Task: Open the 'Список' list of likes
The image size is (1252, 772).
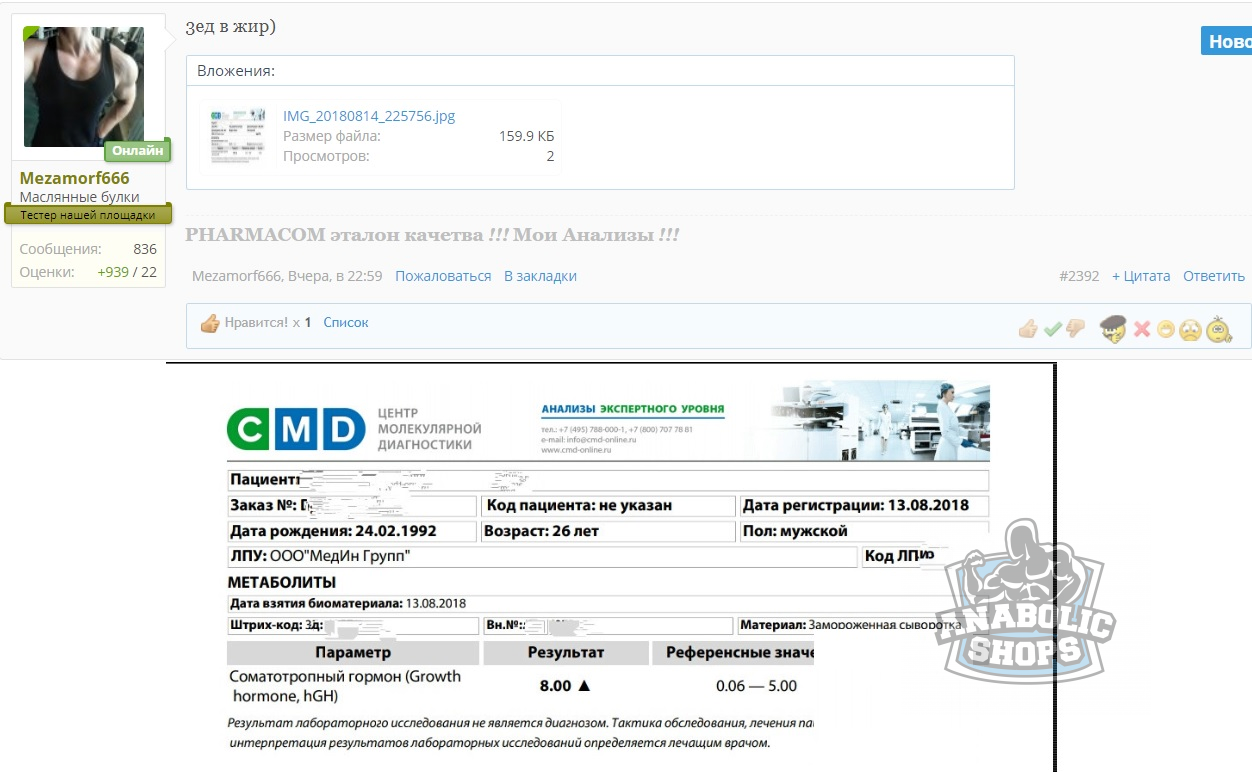Action: tap(346, 323)
